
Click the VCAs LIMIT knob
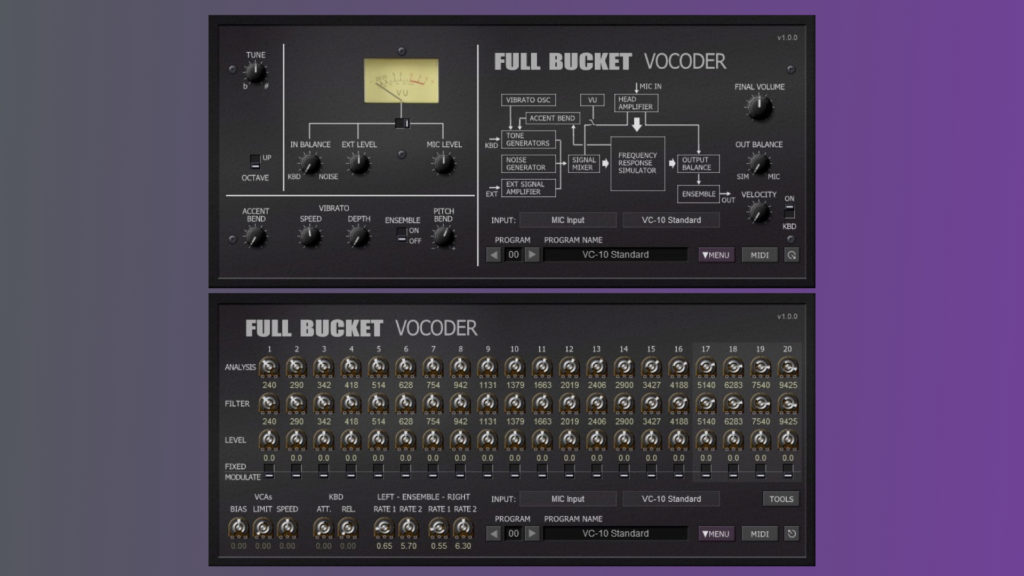263,527
